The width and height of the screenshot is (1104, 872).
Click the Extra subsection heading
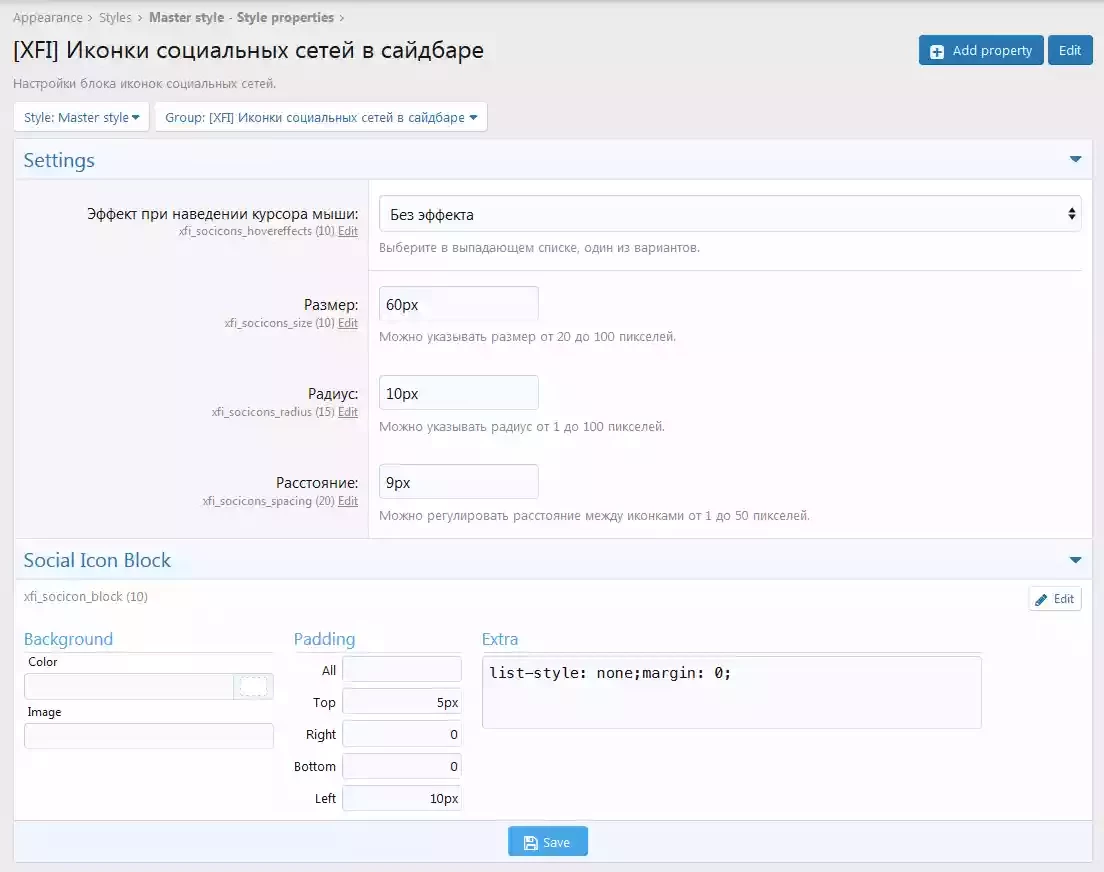pyautogui.click(x=500, y=639)
